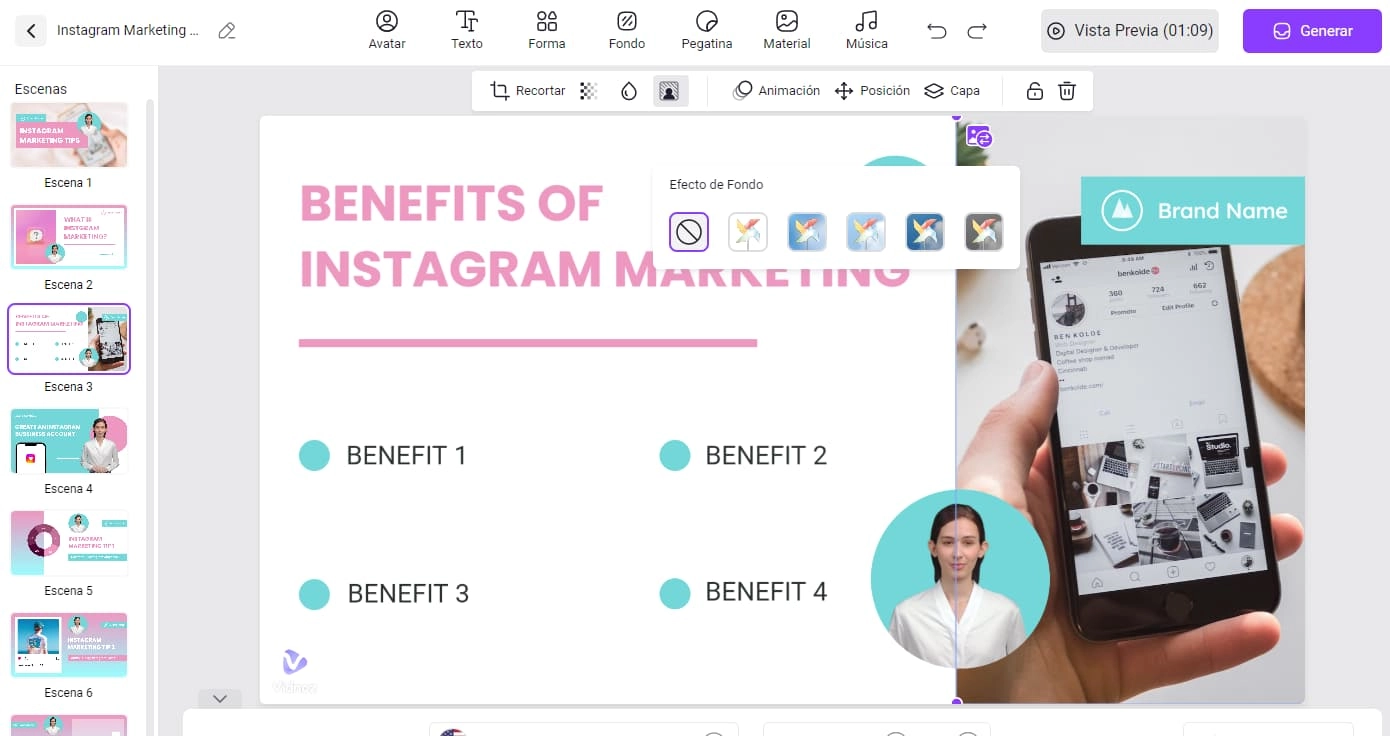This screenshot has width=1390, height=736.
Task: Open the Capa layer options
Action: pyautogui.click(x=952, y=91)
